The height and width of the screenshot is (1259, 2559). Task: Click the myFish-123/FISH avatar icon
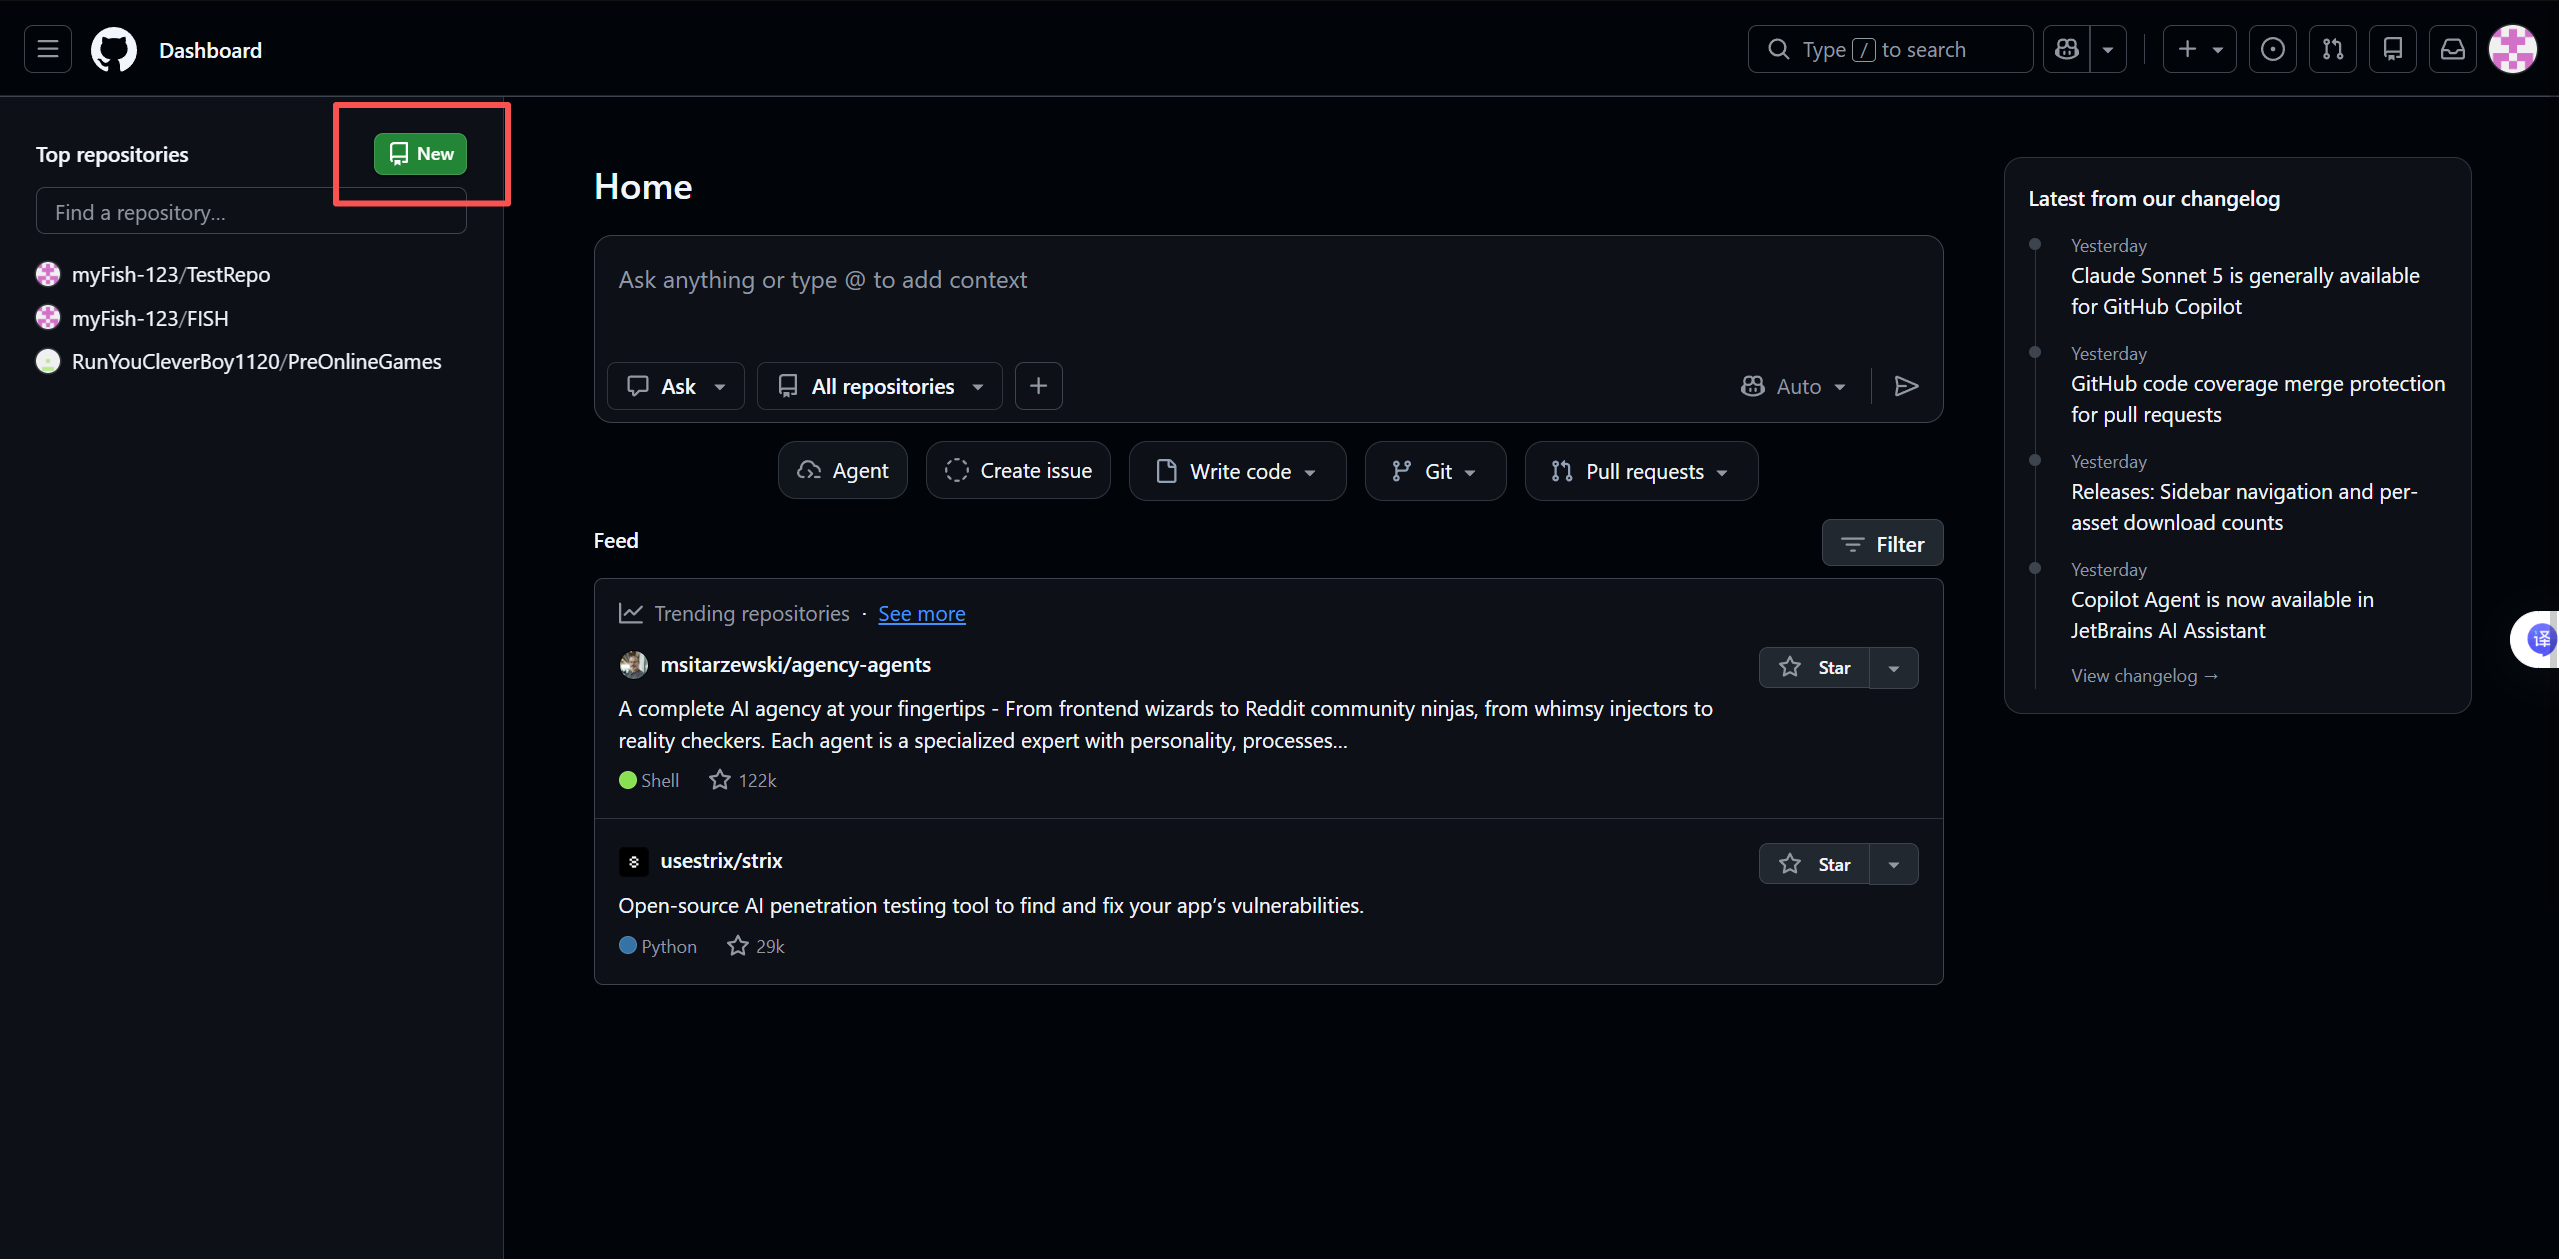48,318
